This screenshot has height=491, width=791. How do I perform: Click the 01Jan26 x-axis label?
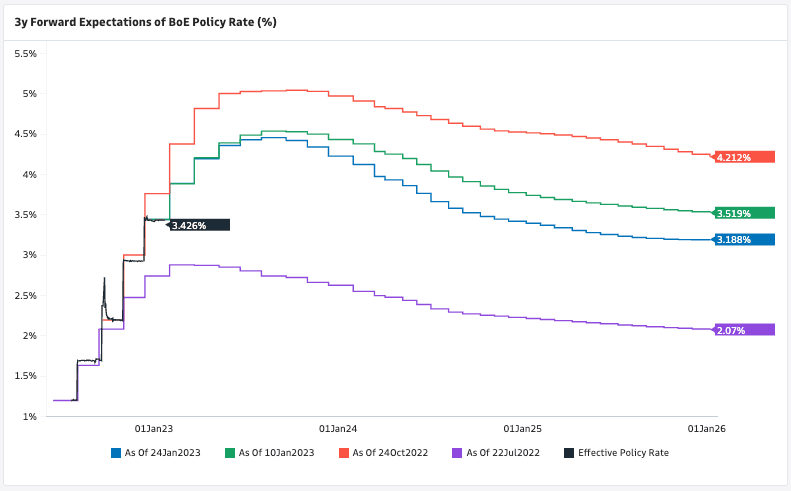point(706,427)
